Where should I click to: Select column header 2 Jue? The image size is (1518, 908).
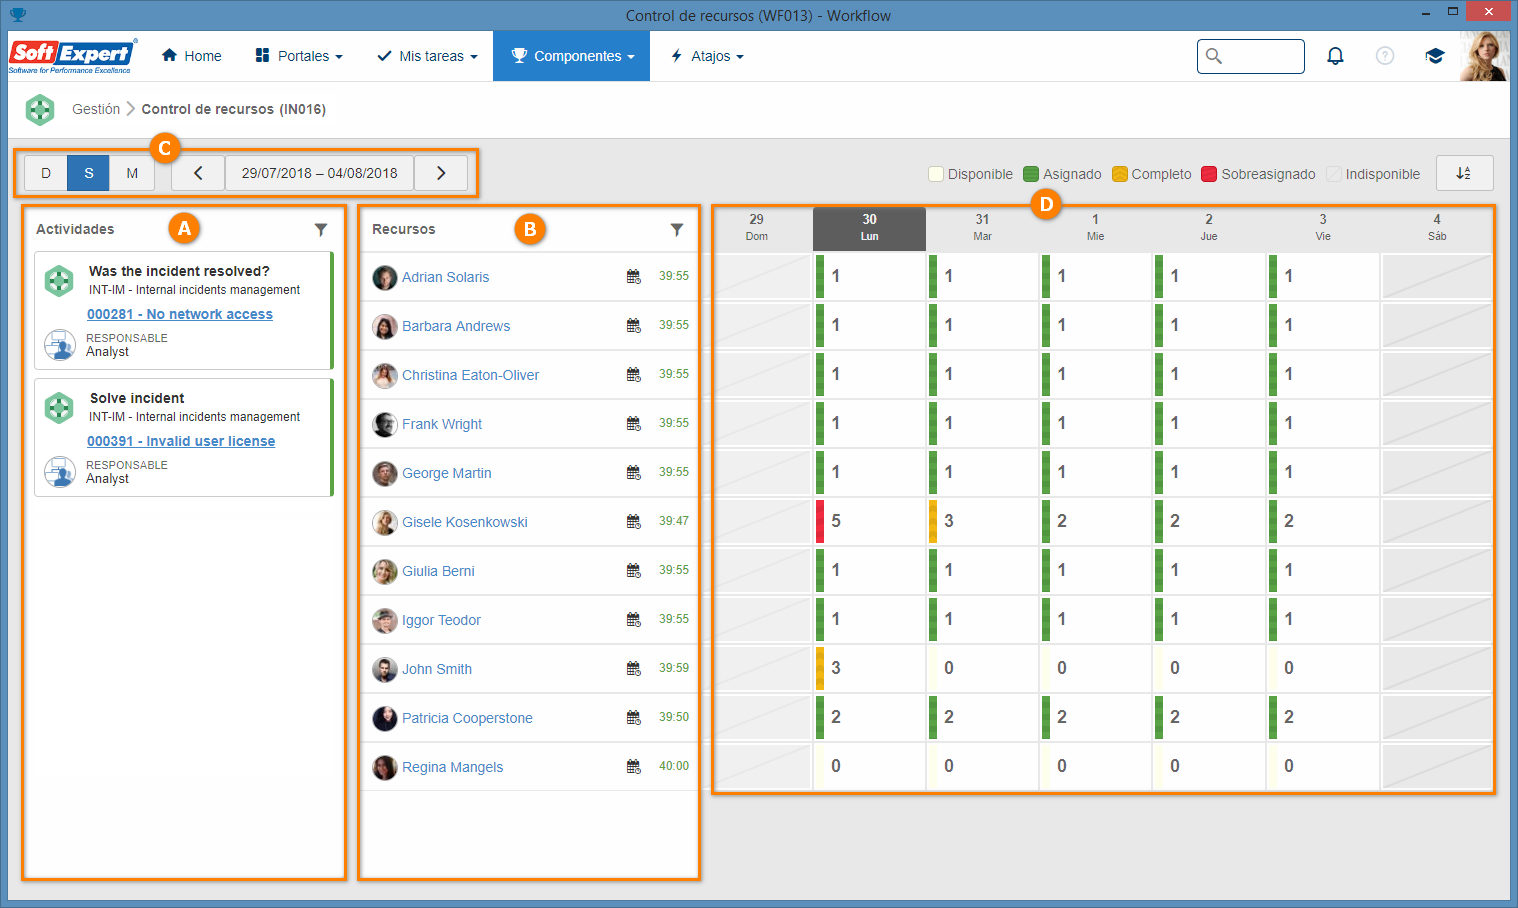point(1209,228)
